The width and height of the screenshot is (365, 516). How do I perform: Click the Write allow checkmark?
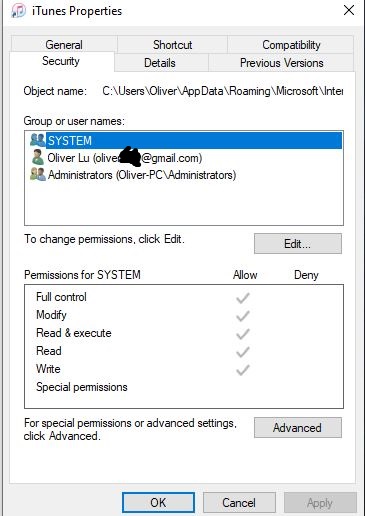pos(243,370)
